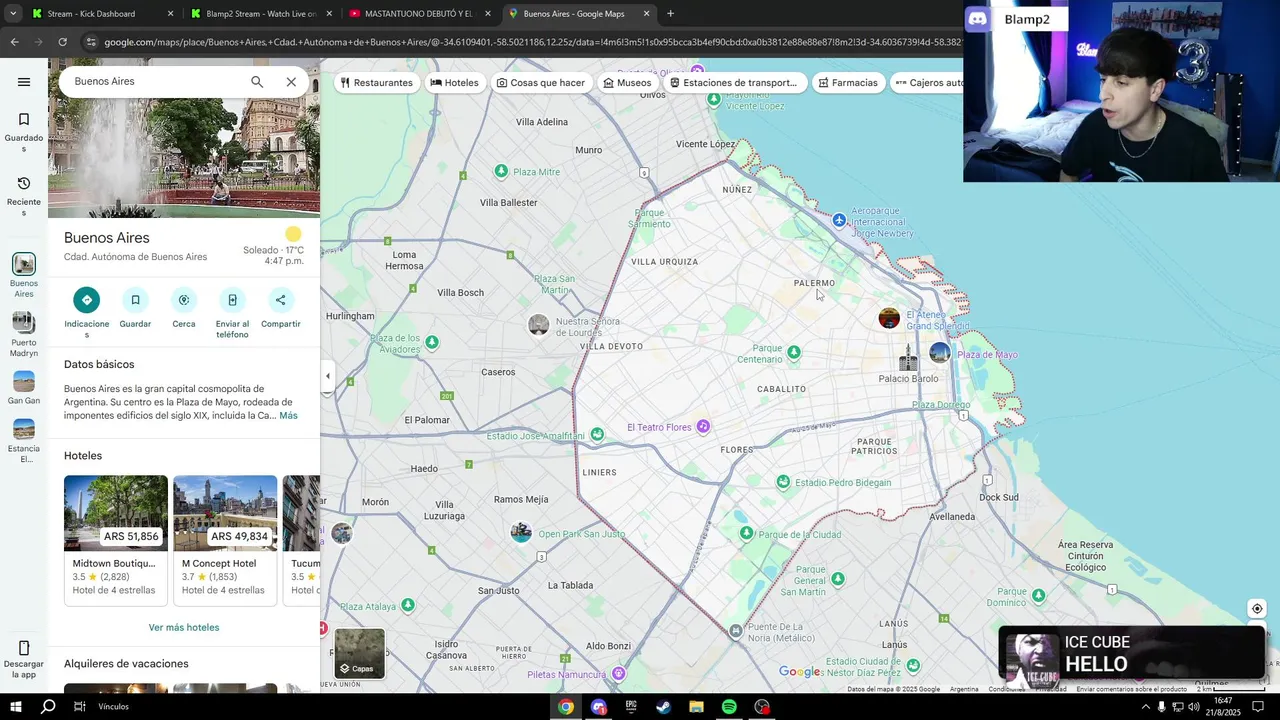This screenshot has height=720, width=1280.
Task: Open Guardados in the sidebar
Action: pos(24,132)
